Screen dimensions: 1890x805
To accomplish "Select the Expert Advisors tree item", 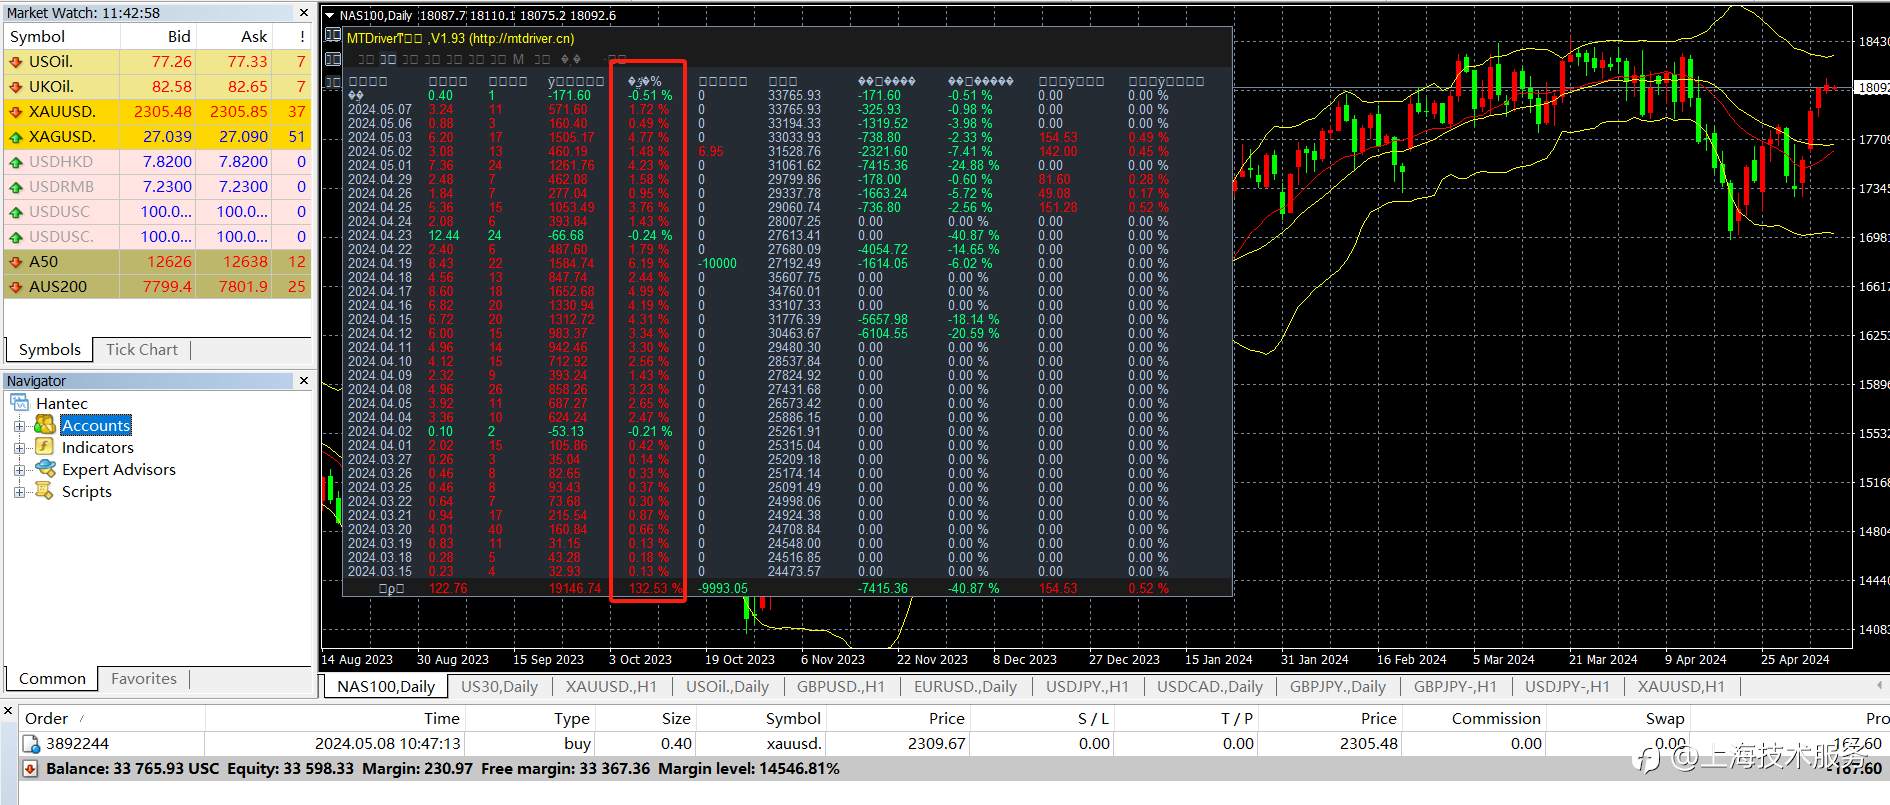I will (x=119, y=470).
